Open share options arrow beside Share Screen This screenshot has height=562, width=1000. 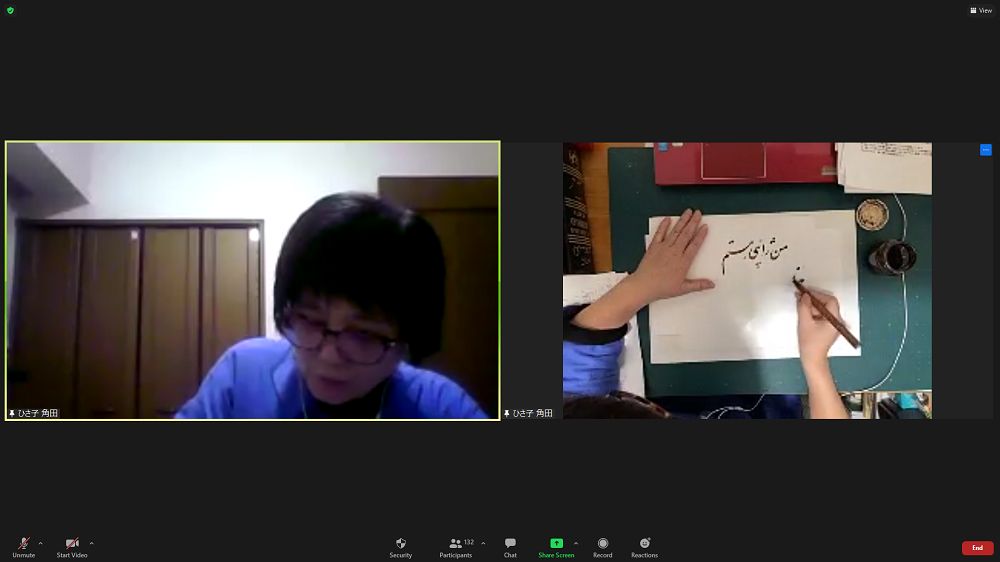pos(576,543)
